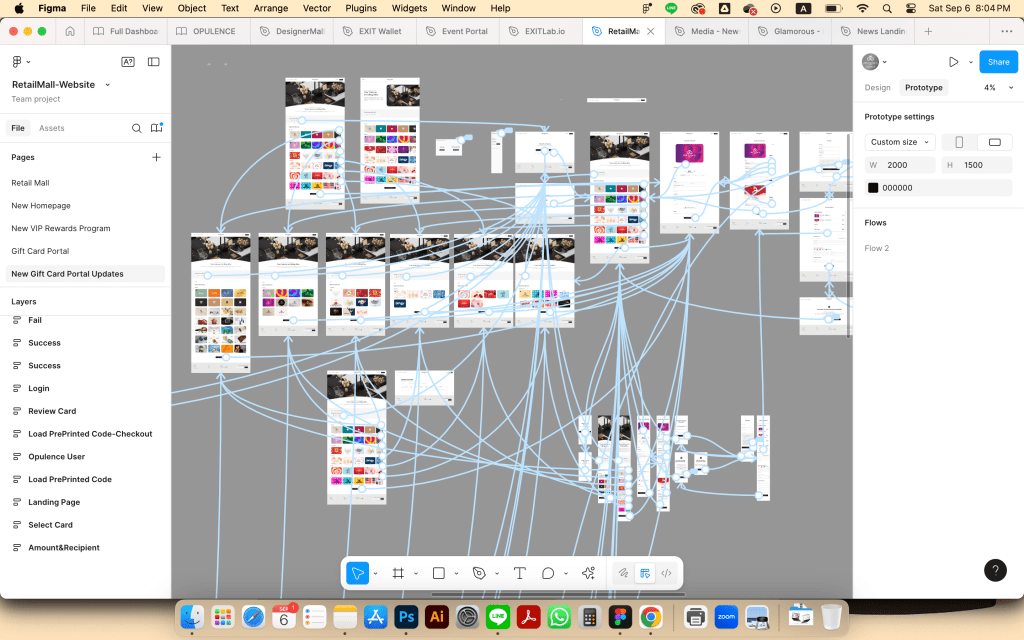Open the Custom size device dropdown
Viewport: 1024px width, 640px height.
click(x=899, y=142)
